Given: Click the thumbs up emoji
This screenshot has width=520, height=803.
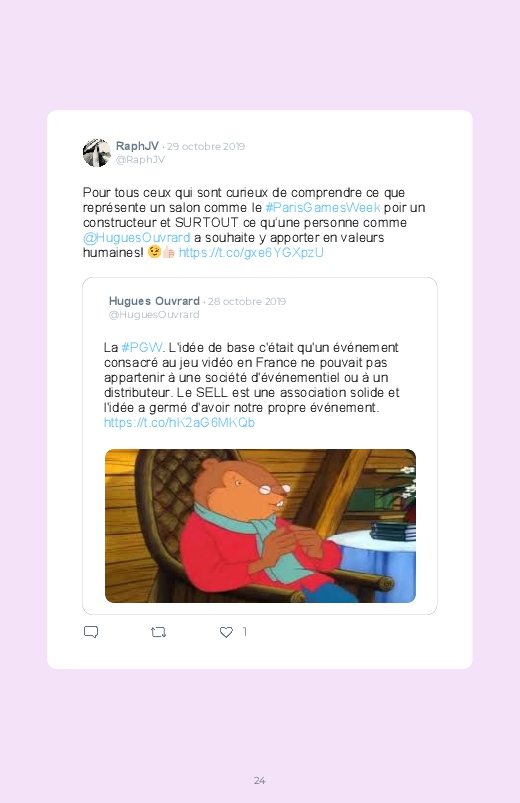Looking at the screenshot, I should click(169, 252).
